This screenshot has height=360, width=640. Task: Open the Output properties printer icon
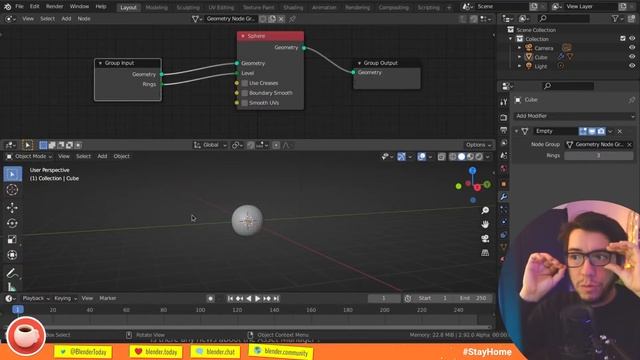[504, 130]
